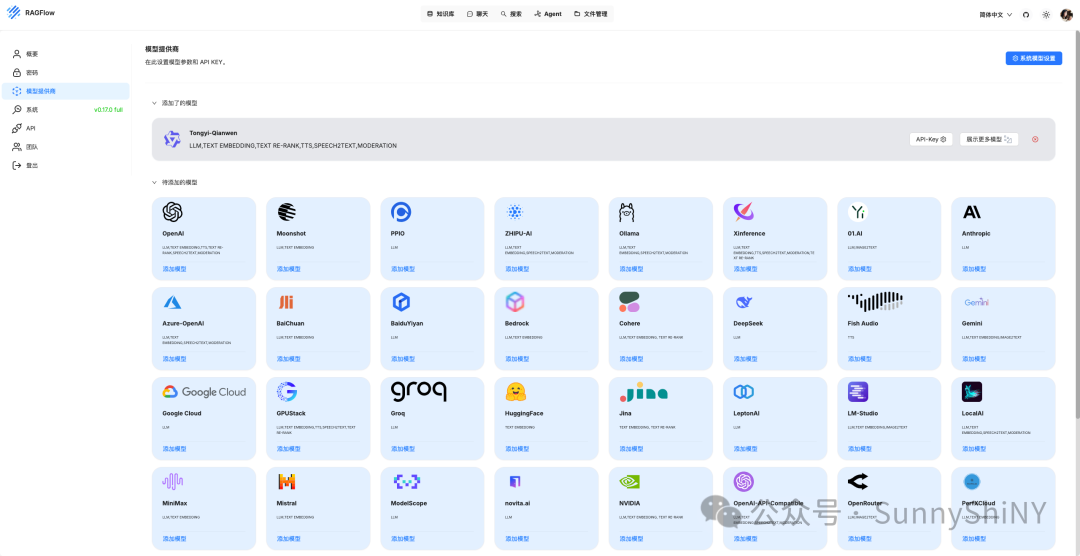
Task: Click the Groq logo
Action: point(419,392)
